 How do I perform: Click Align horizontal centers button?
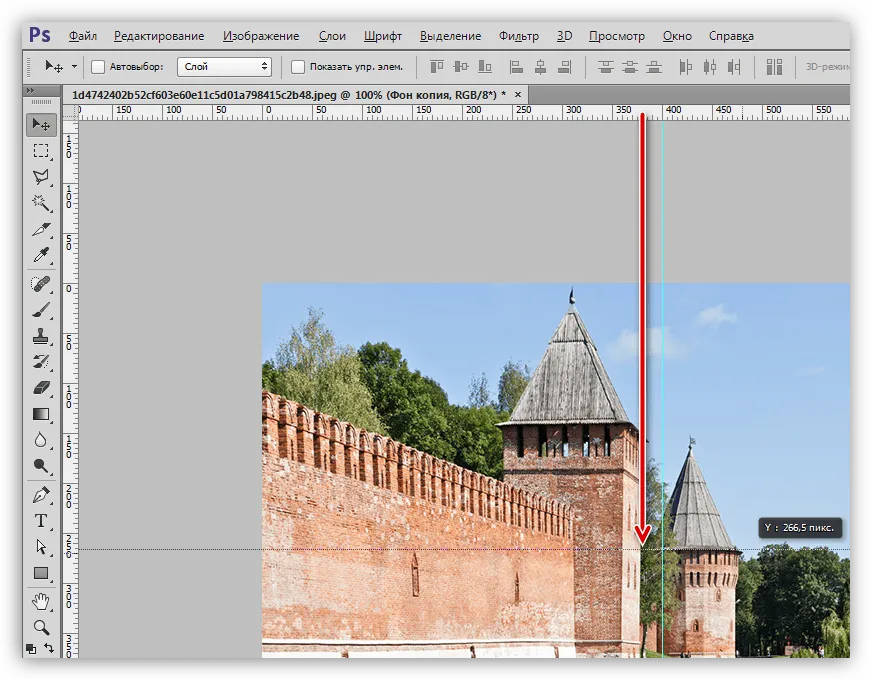coord(541,67)
